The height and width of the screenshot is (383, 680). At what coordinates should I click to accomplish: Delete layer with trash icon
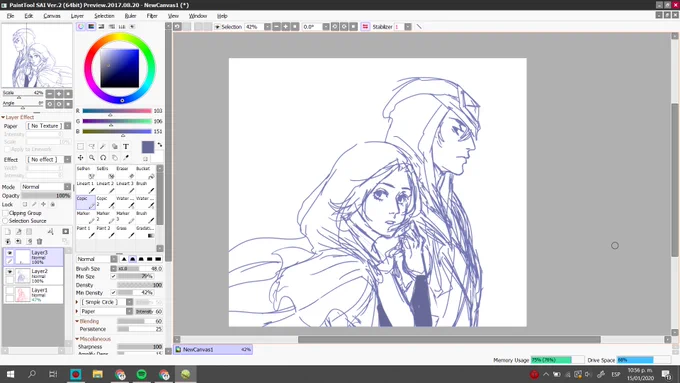point(39,241)
